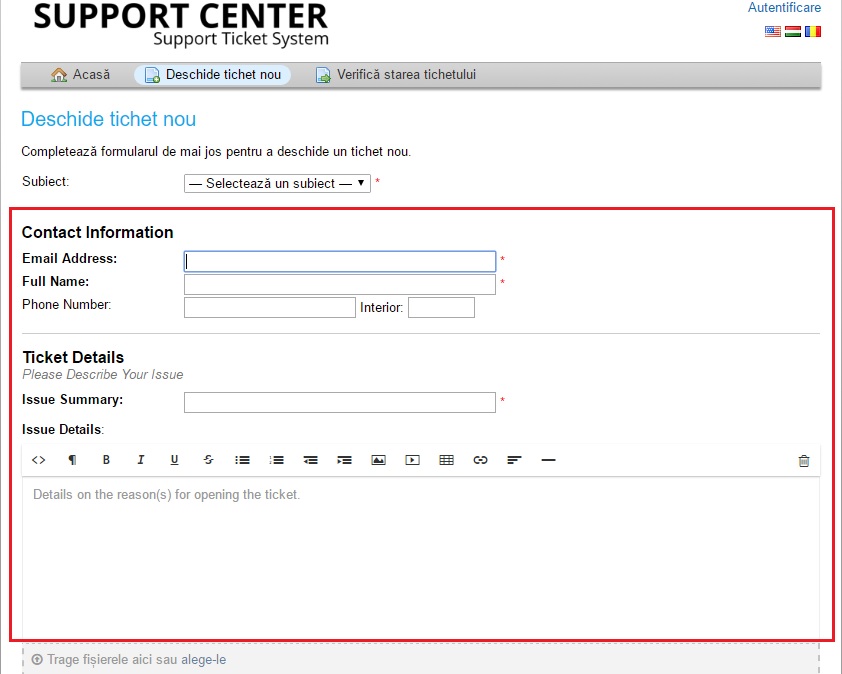
Task: Click the Autentificare link
Action: pyautogui.click(x=784, y=8)
